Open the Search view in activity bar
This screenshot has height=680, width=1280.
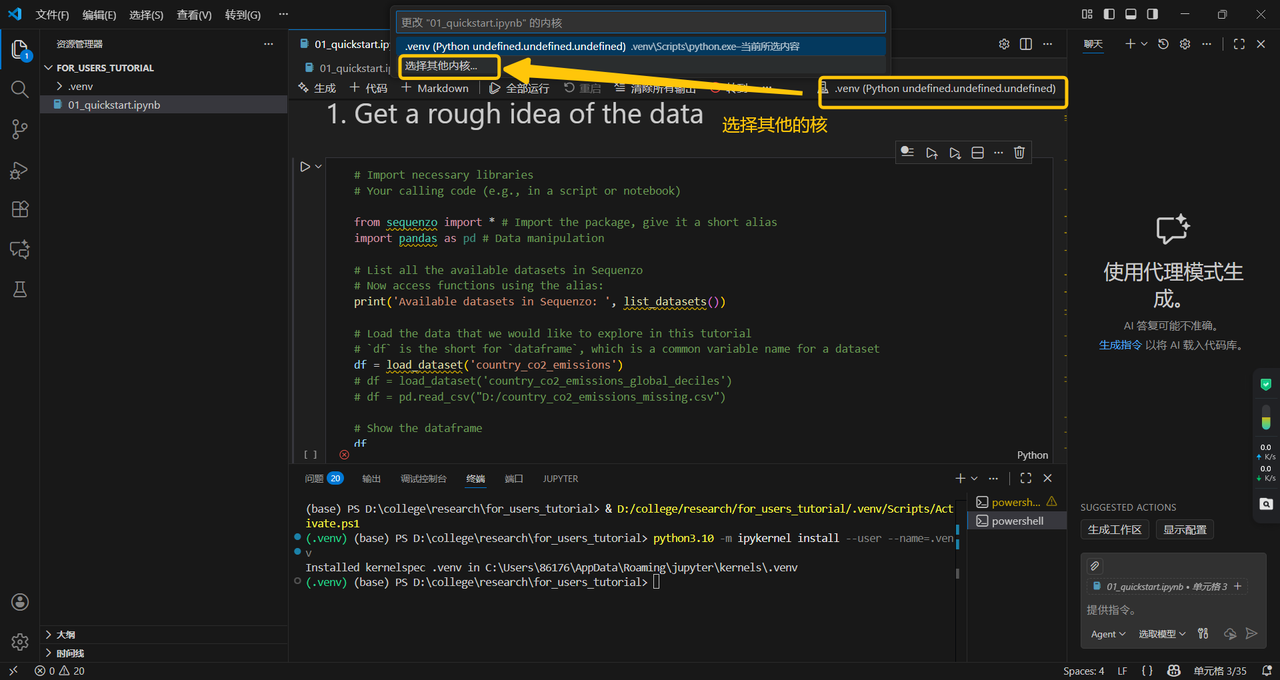pyautogui.click(x=19, y=89)
